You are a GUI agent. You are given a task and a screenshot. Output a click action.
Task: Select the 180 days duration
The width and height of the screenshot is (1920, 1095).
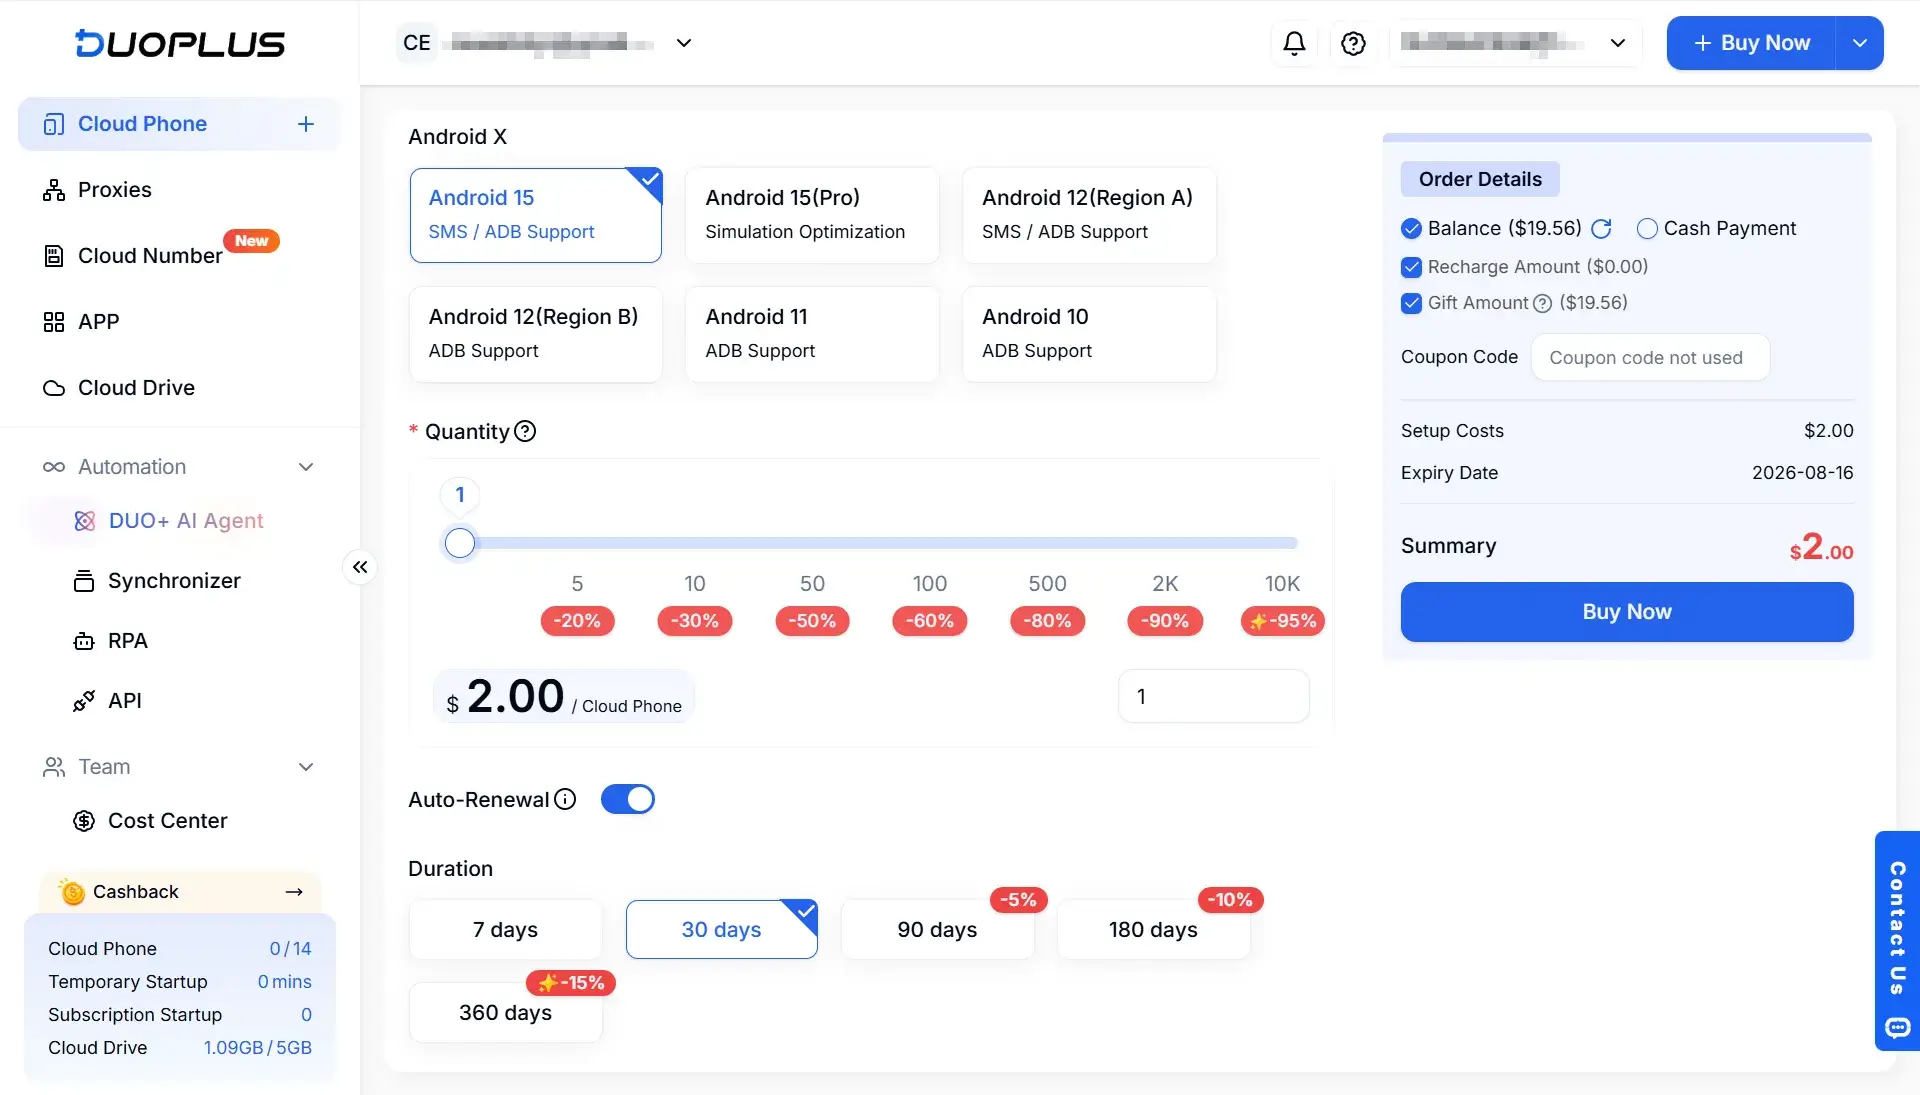(1153, 929)
